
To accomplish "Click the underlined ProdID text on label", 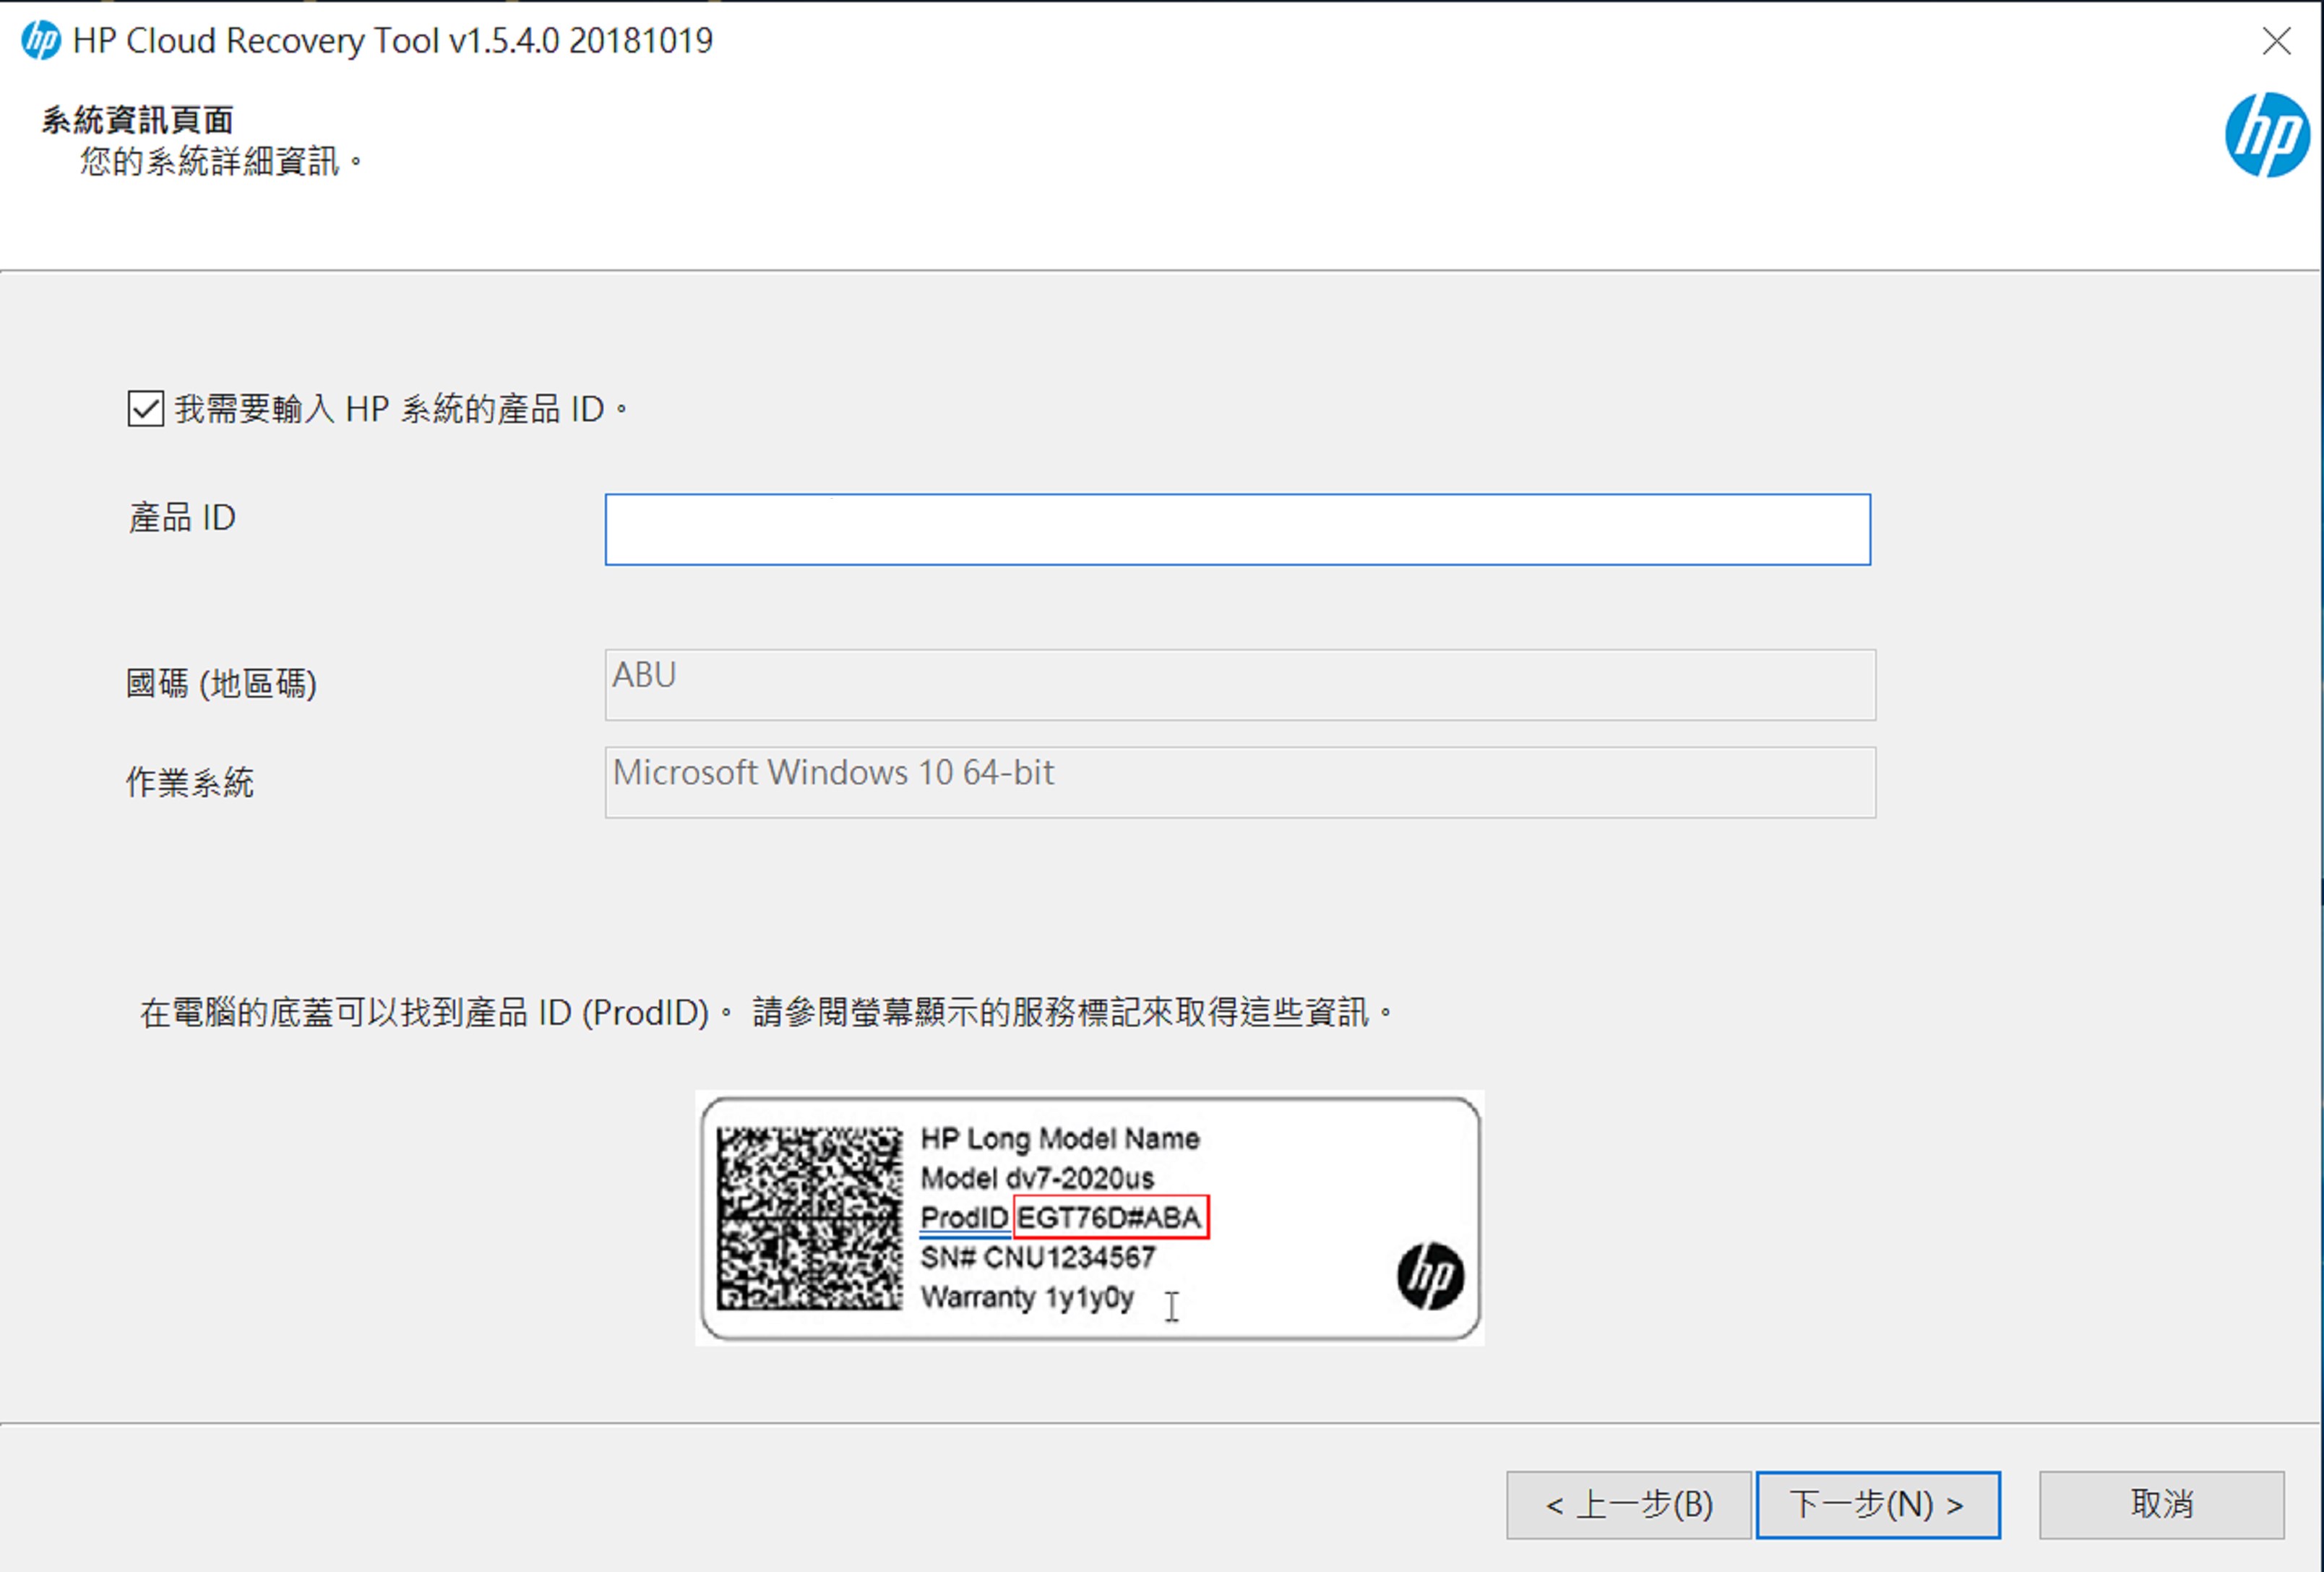I will 964,1218.
